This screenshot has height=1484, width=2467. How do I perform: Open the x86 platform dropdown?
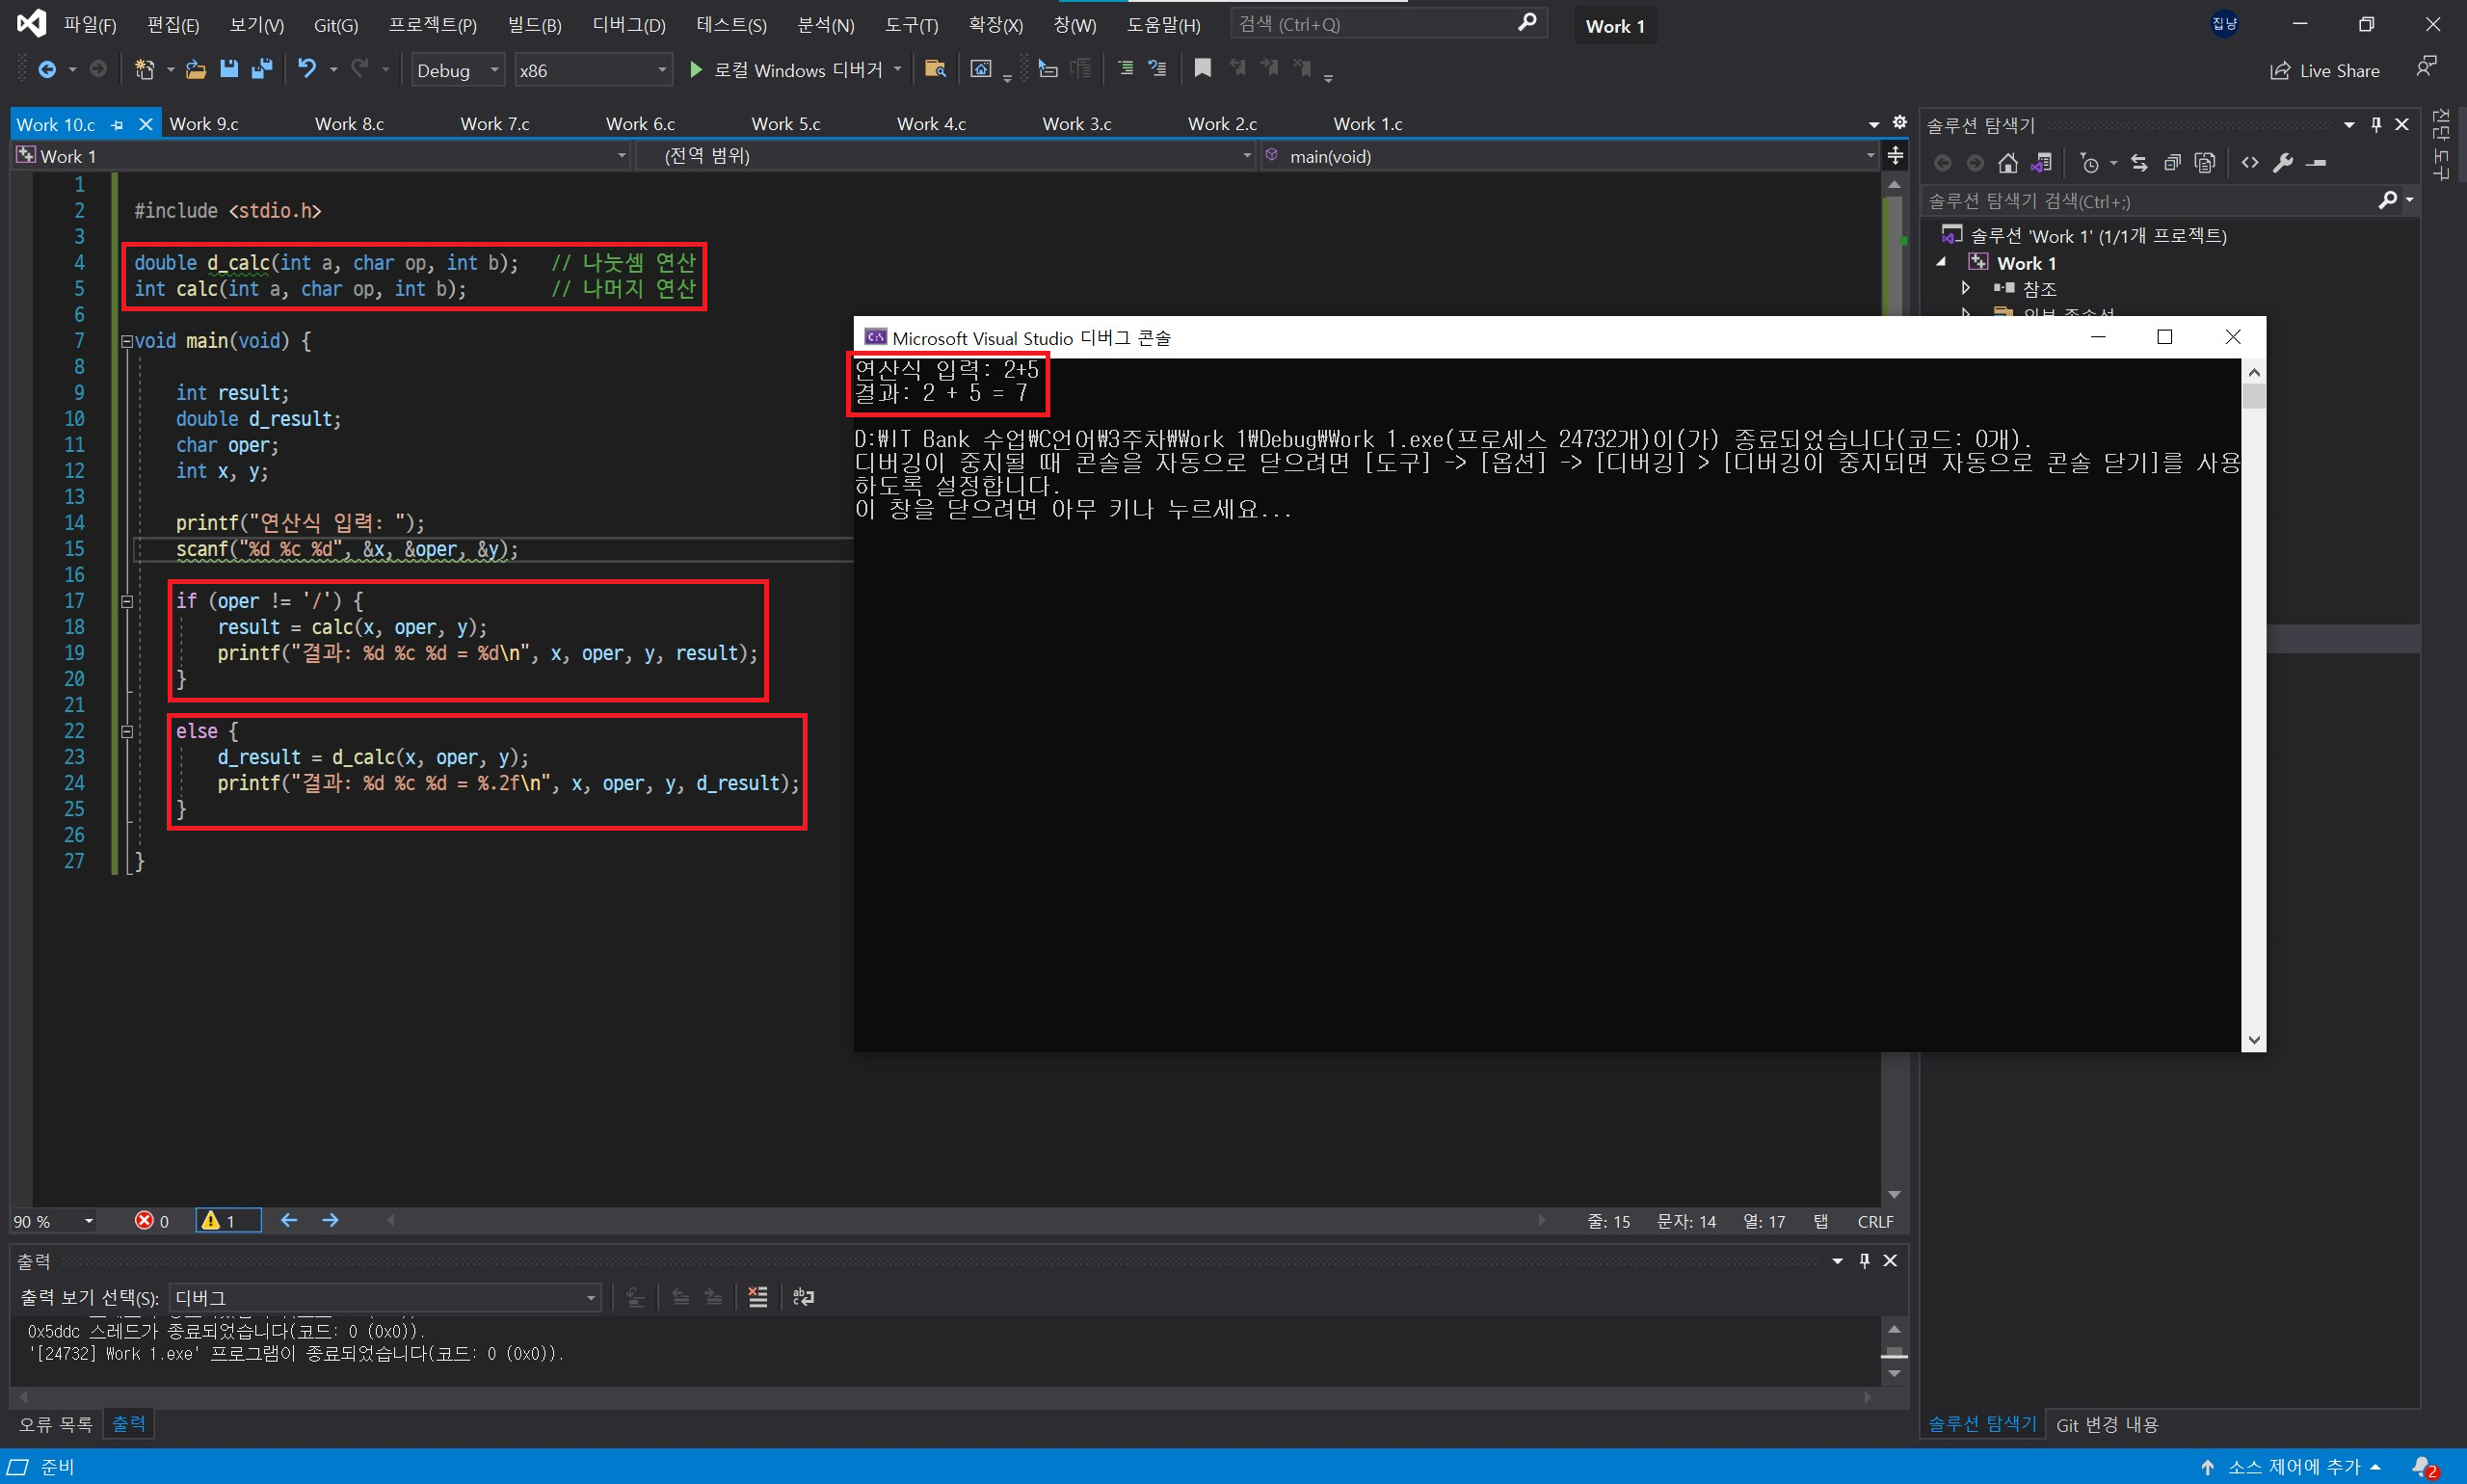point(592,70)
